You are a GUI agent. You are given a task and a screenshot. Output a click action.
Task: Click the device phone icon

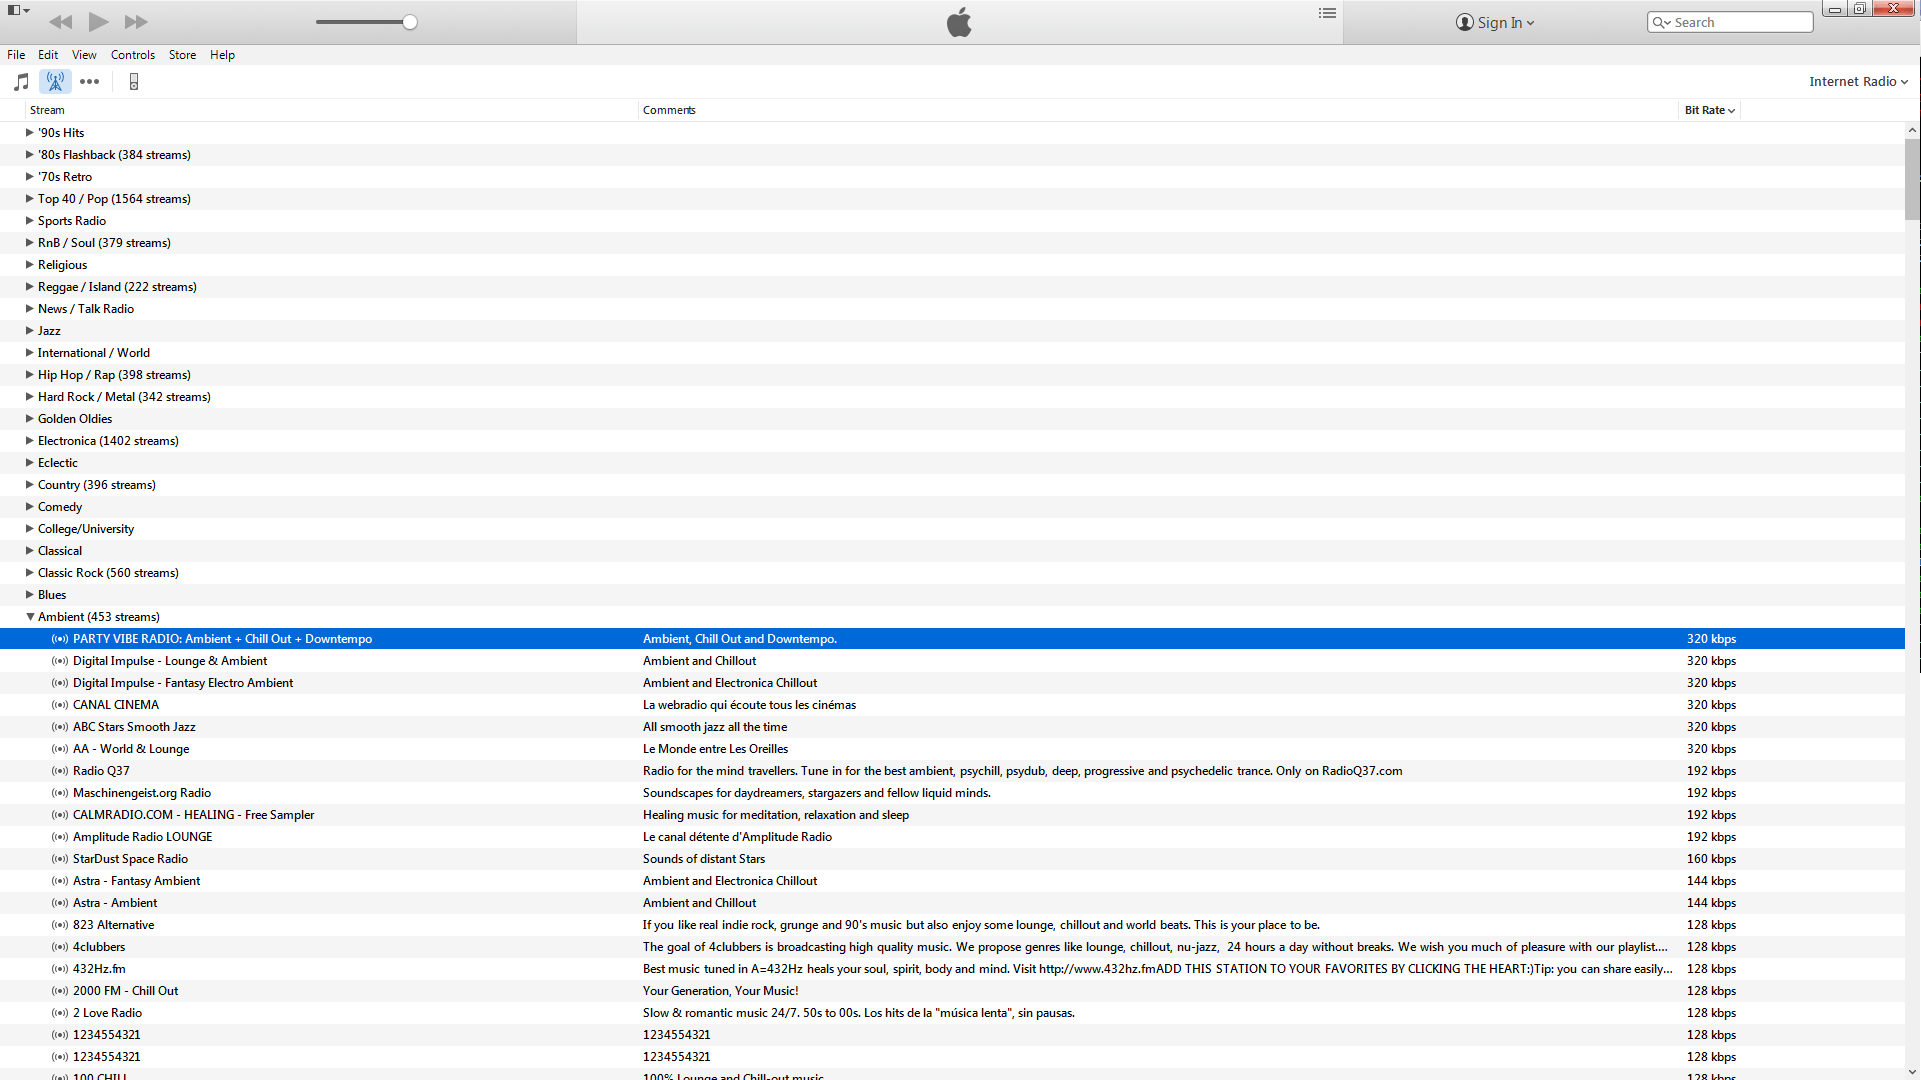click(x=133, y=82)
